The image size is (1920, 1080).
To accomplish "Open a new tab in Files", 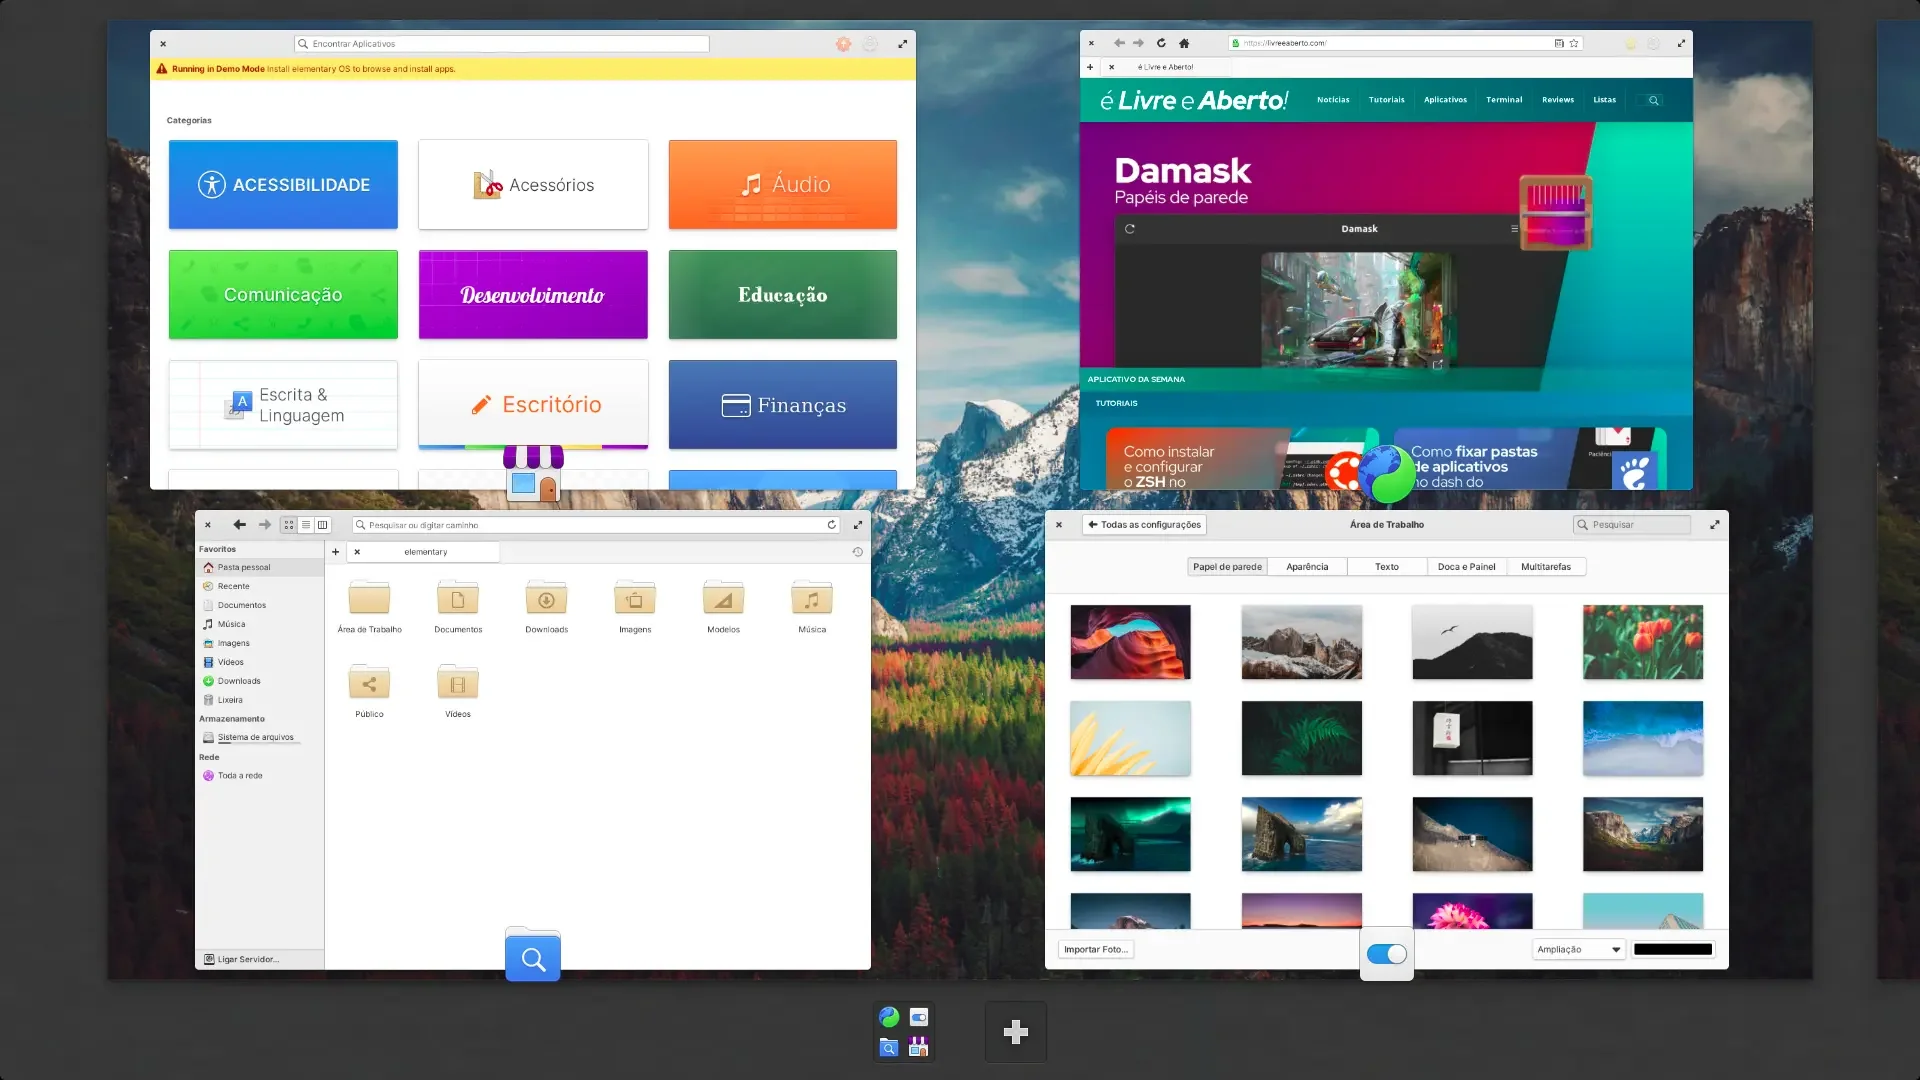I will pyautogui.click(x=336, y=552).
